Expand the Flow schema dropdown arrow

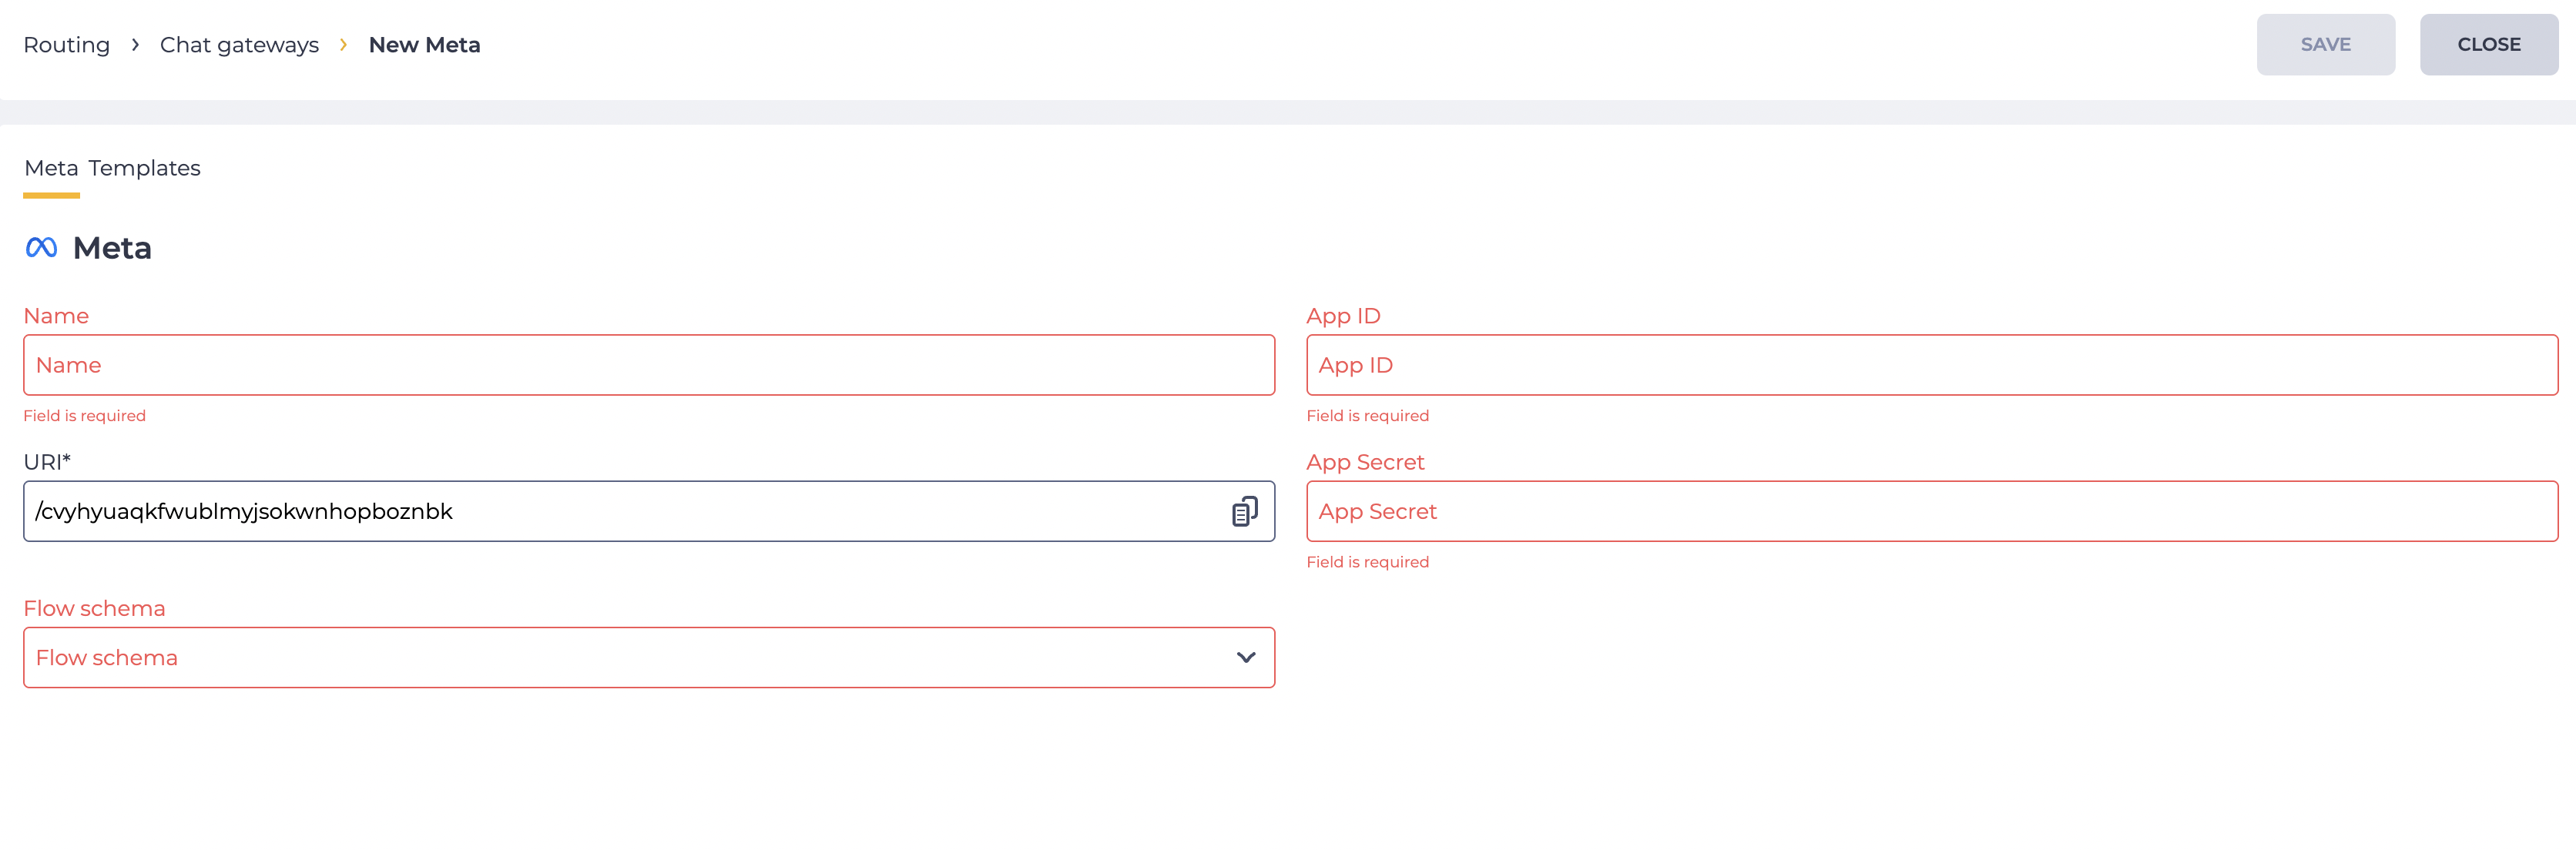click(1245, 657)
